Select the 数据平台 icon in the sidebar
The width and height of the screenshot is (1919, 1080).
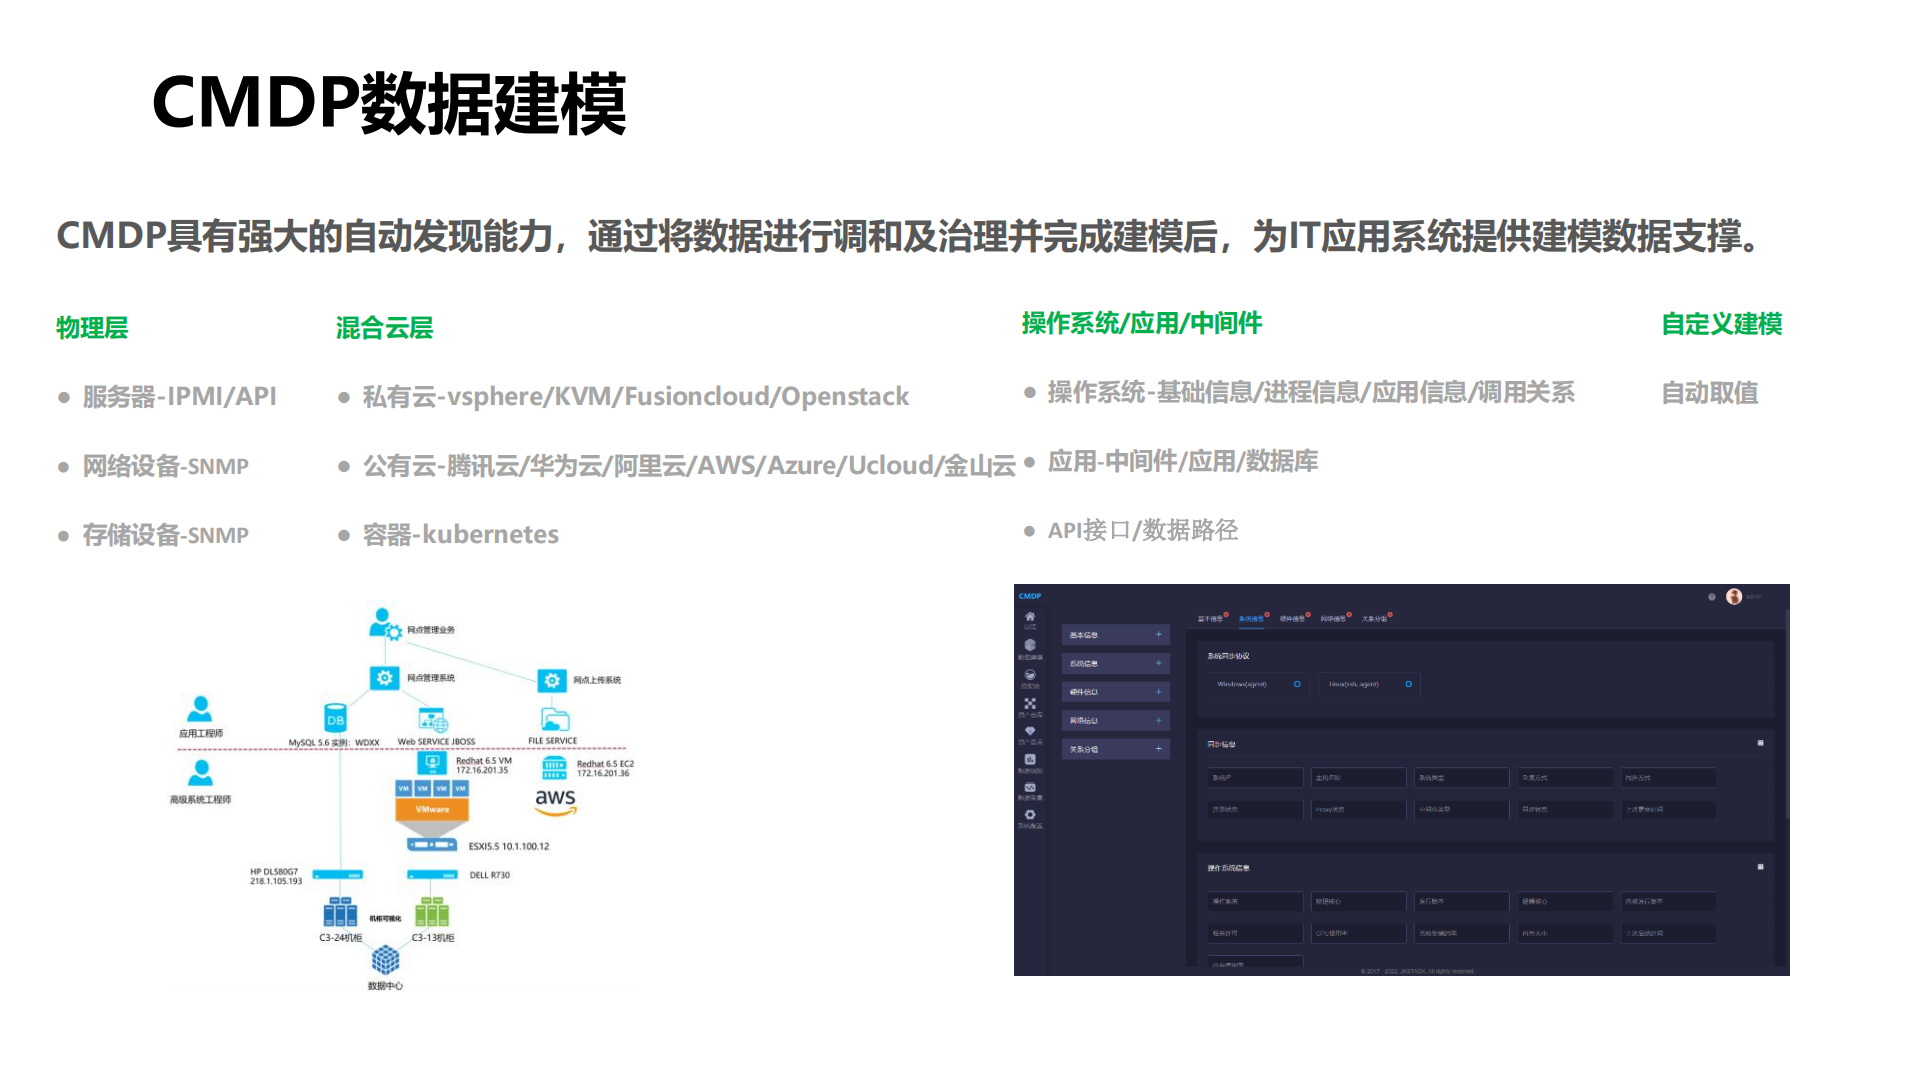coord(1030,787)
